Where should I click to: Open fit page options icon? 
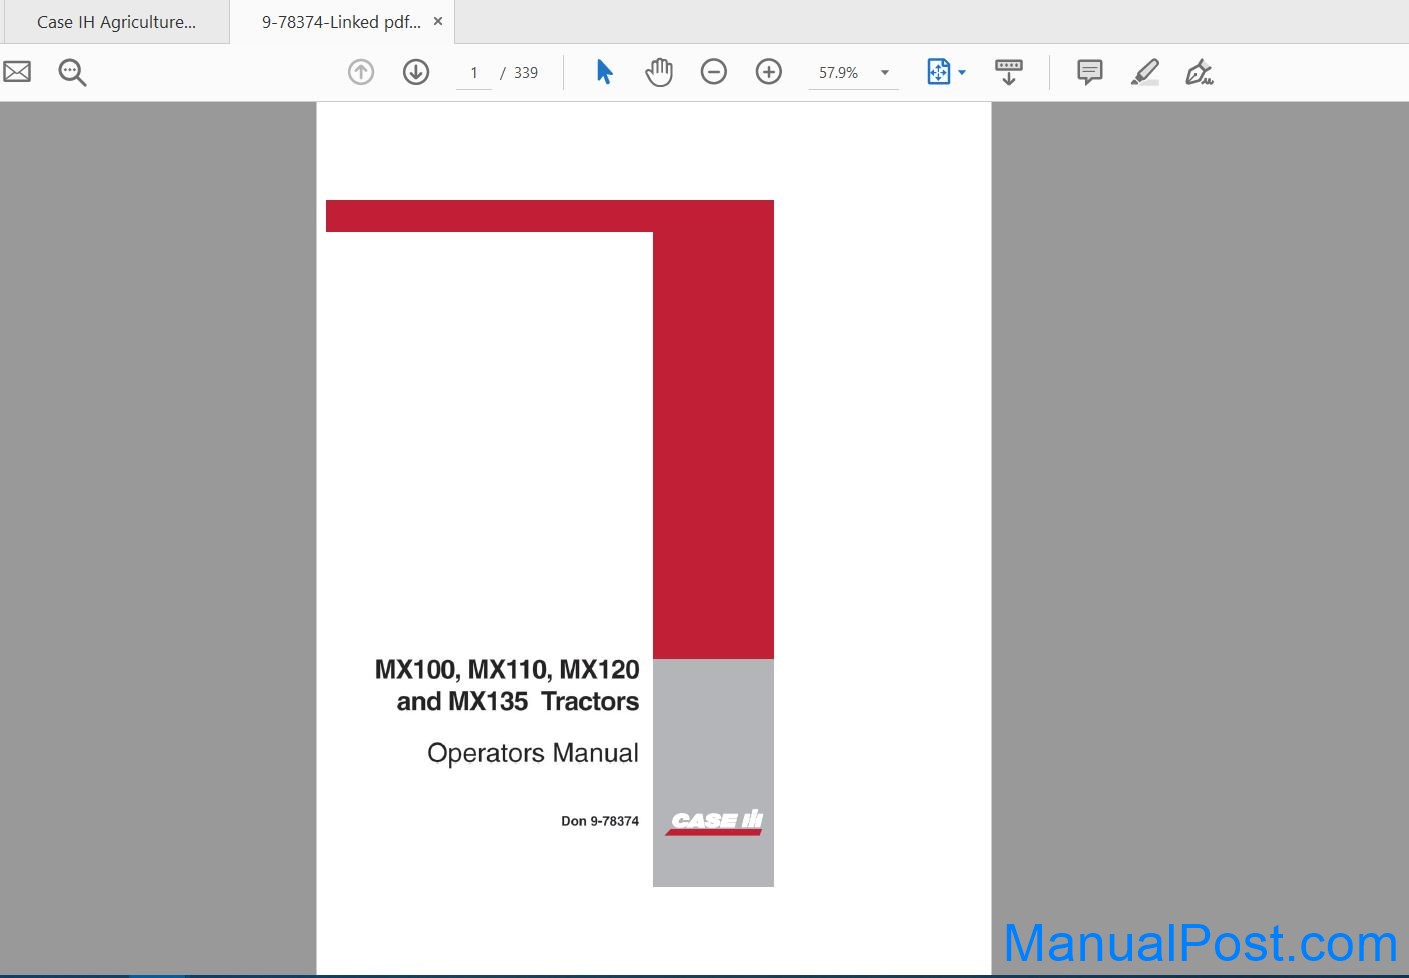938,72
